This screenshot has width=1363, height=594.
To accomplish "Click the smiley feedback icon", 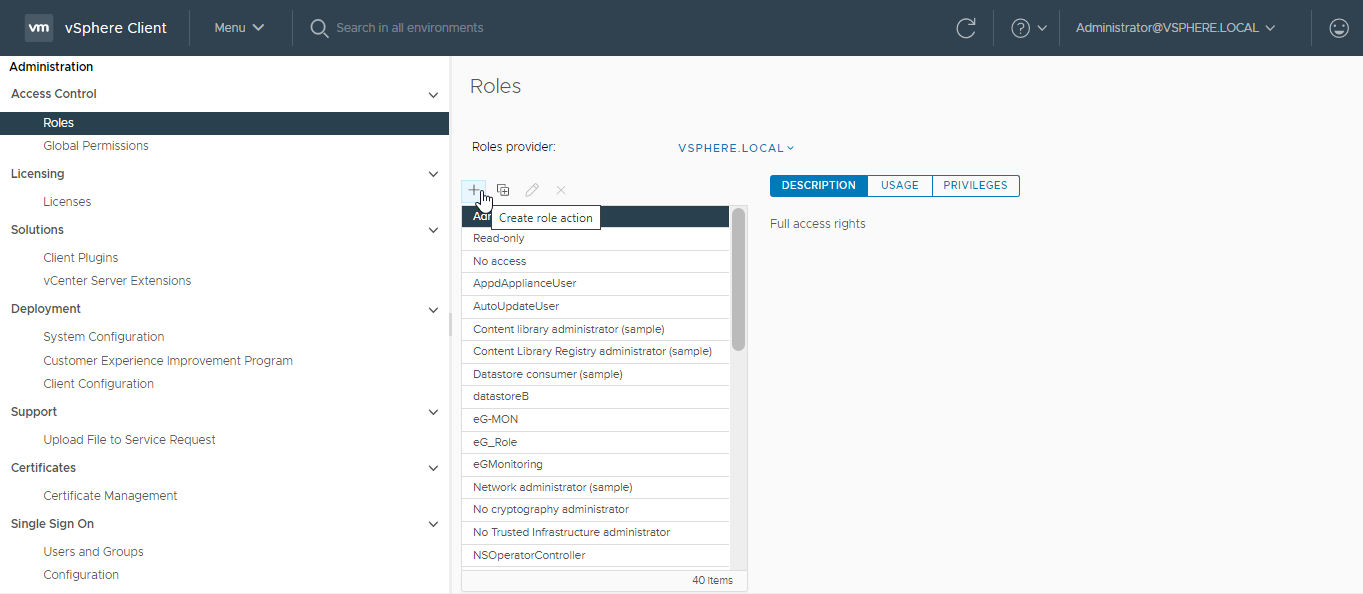I will point(1339,28).
